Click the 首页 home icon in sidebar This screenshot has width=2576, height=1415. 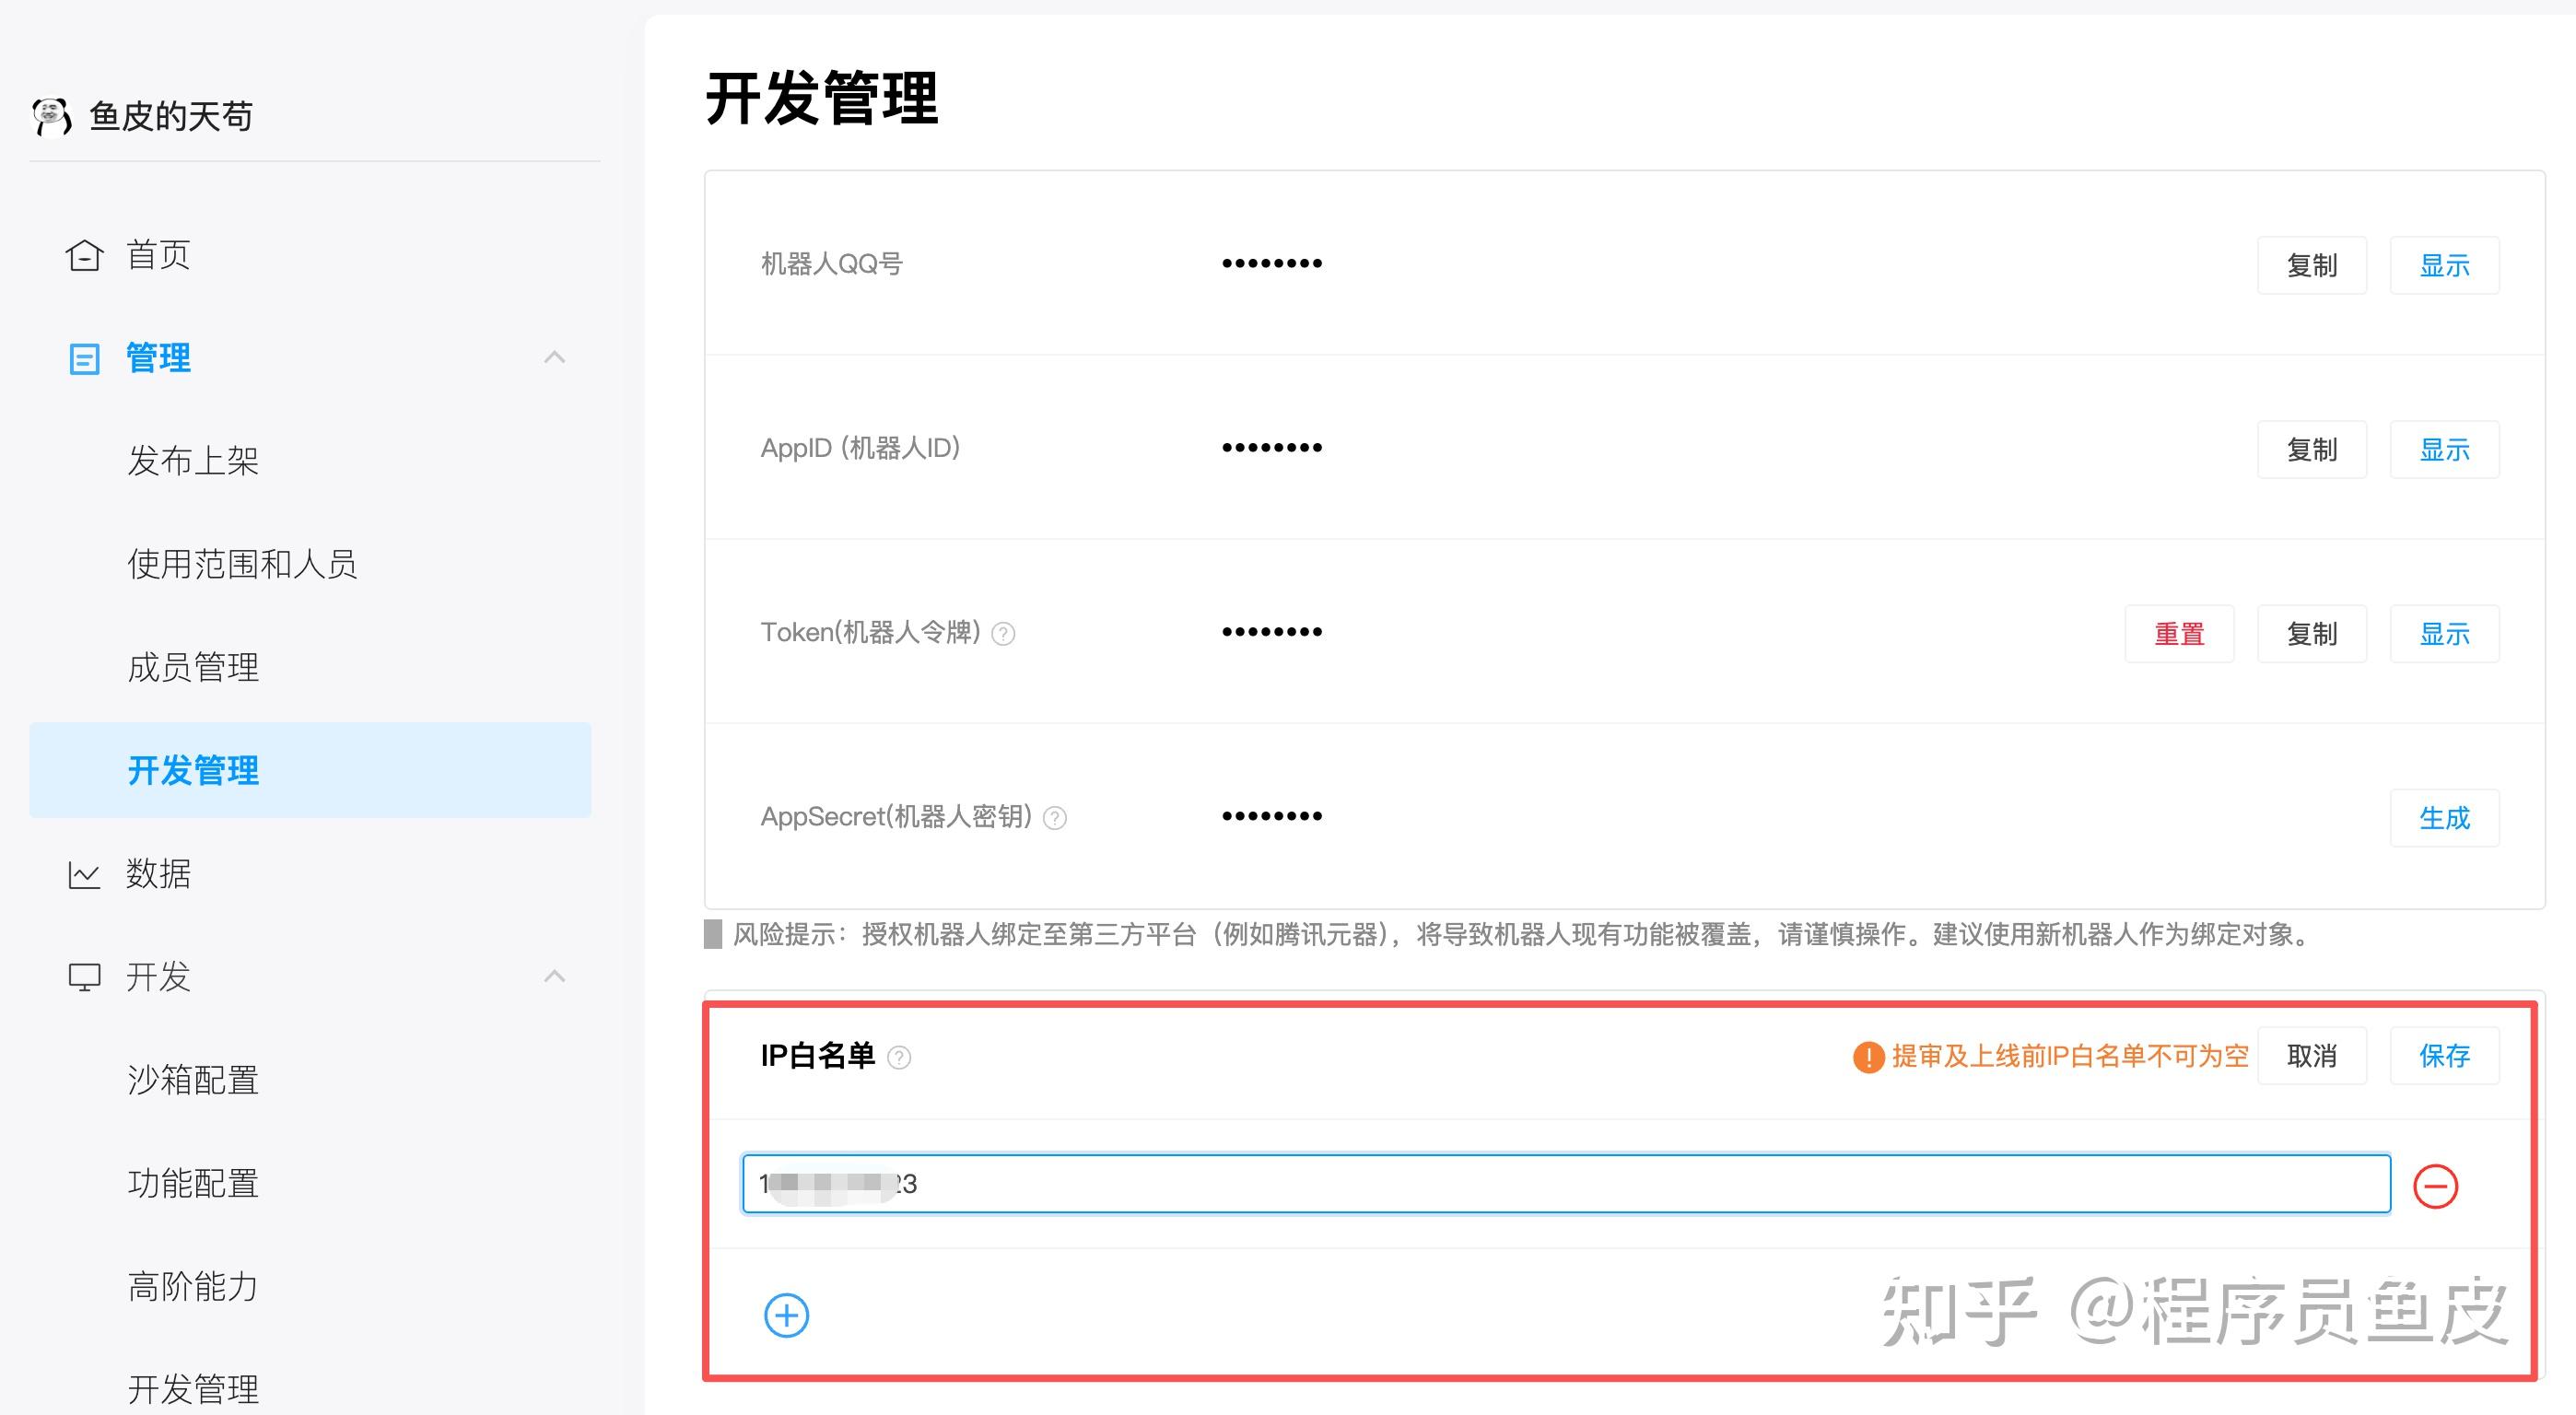[x=84, y=255]
